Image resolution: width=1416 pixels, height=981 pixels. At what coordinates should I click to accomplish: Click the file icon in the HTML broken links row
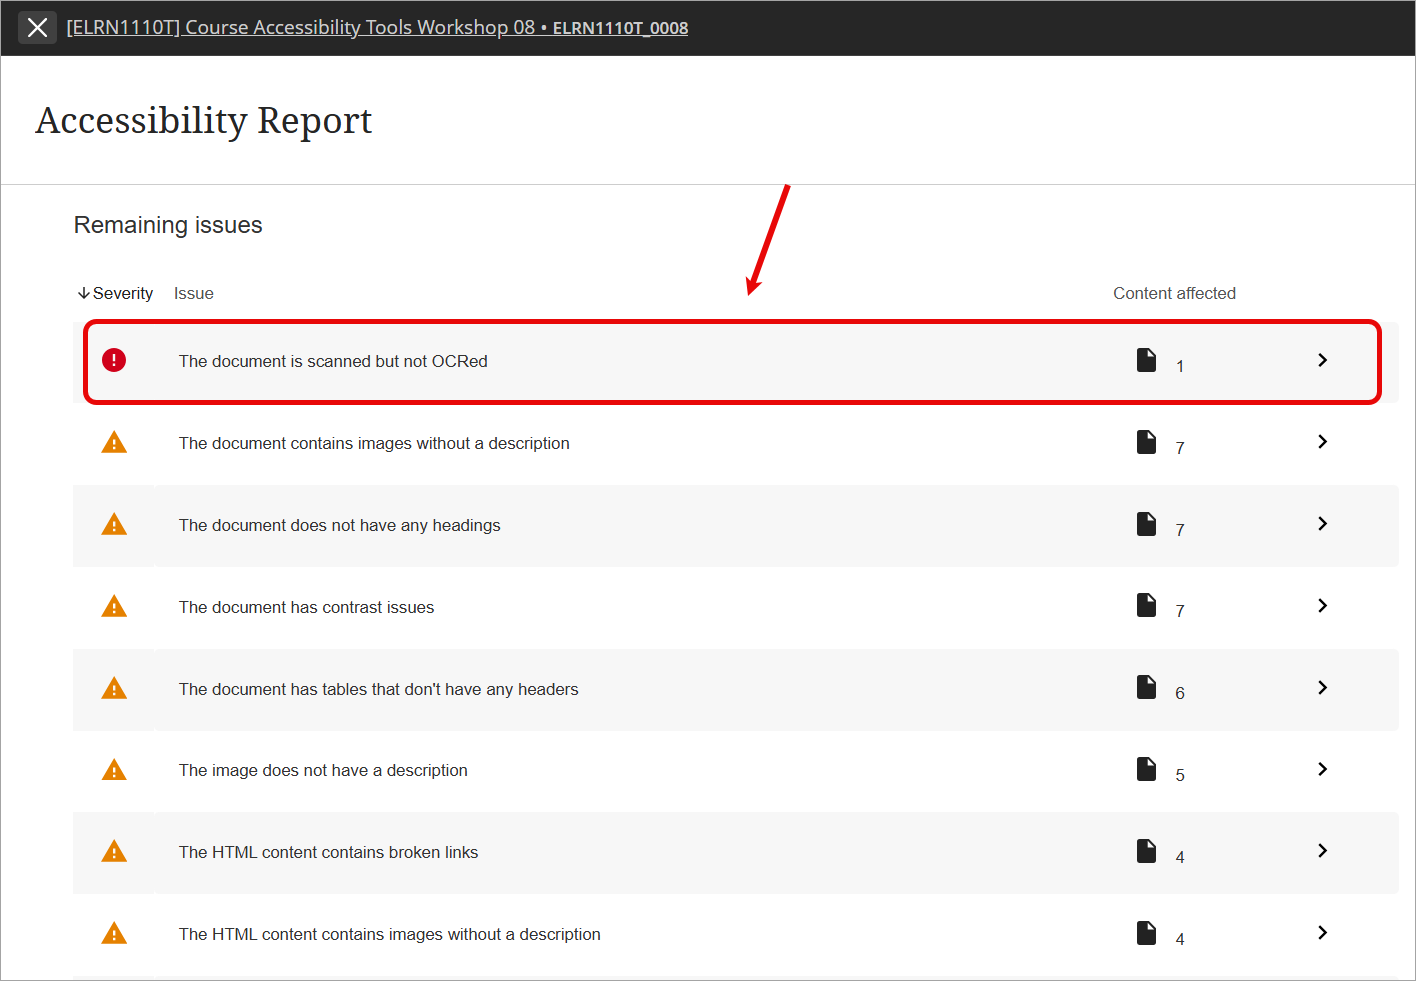pyautogui.click(x=1146, y=851)
